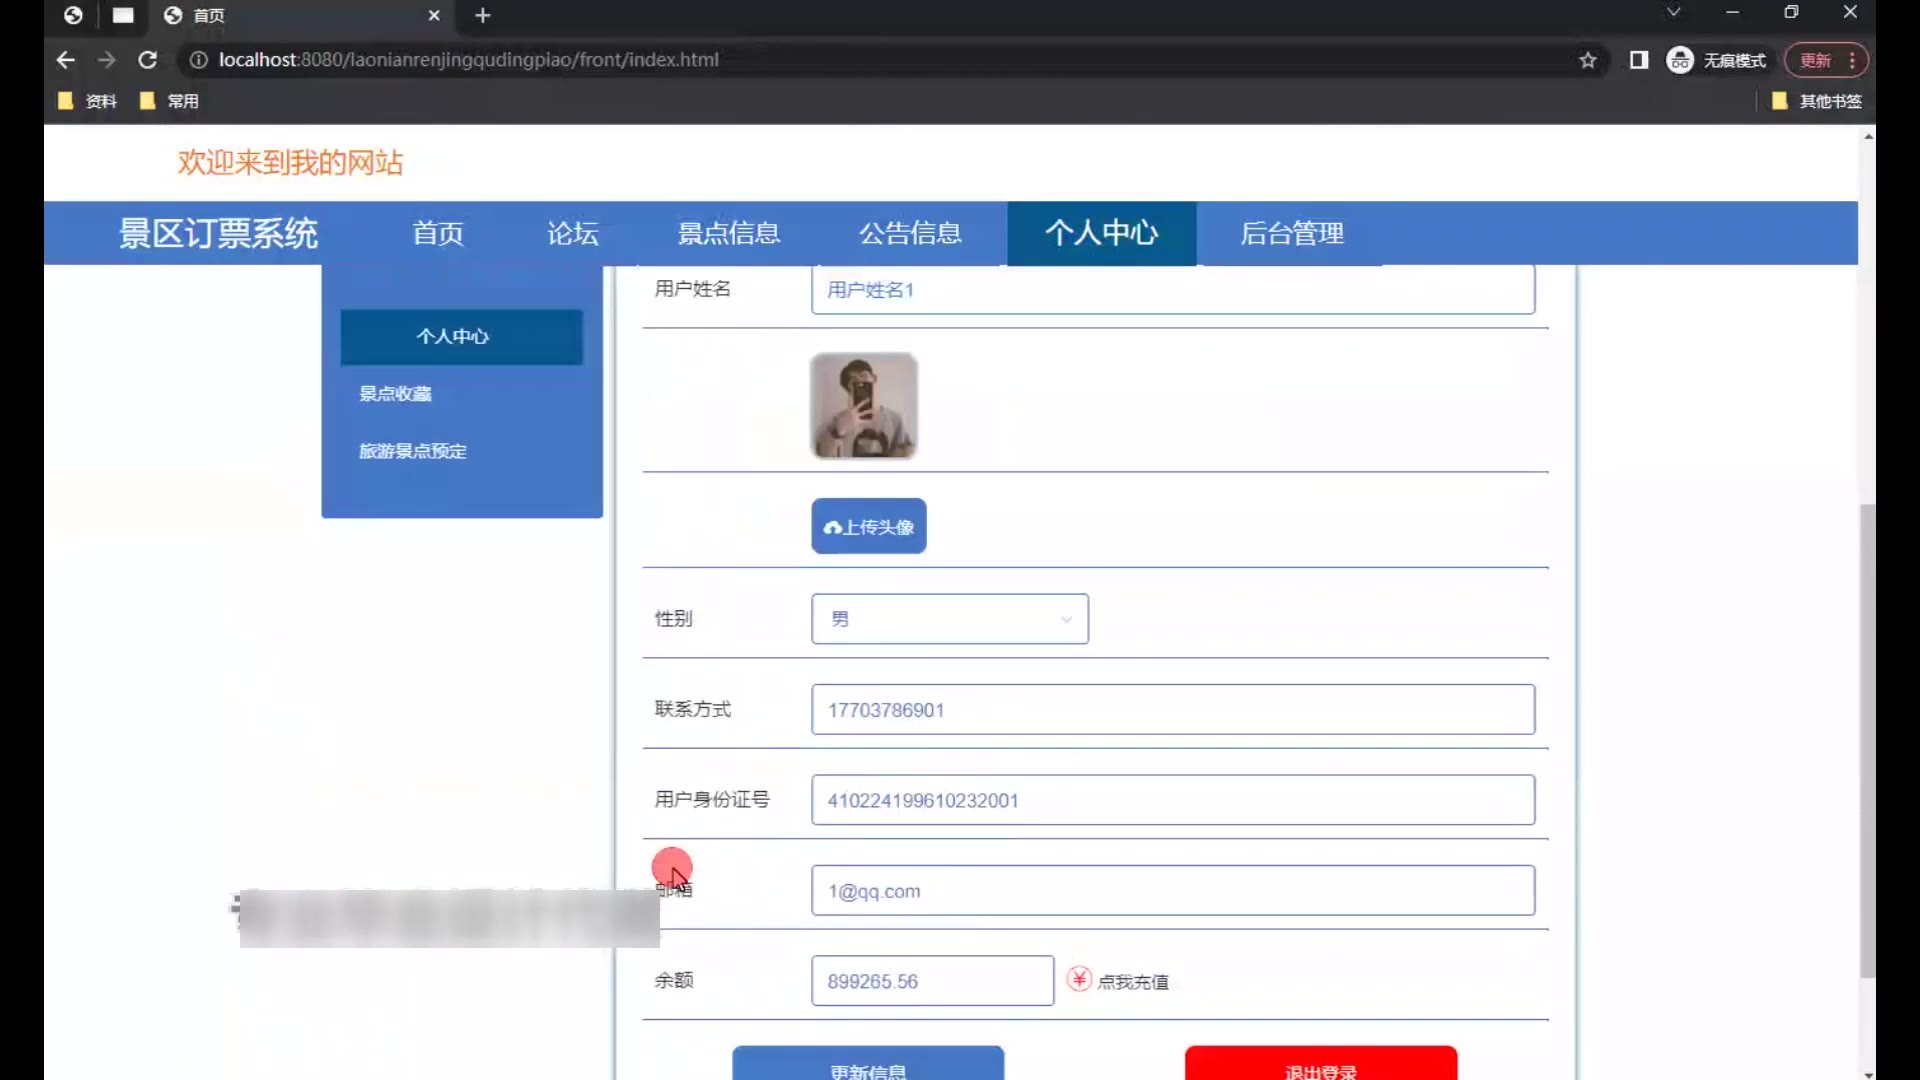Bookmark page with star icon
1920x1080 pixels.
point(1588,60)
